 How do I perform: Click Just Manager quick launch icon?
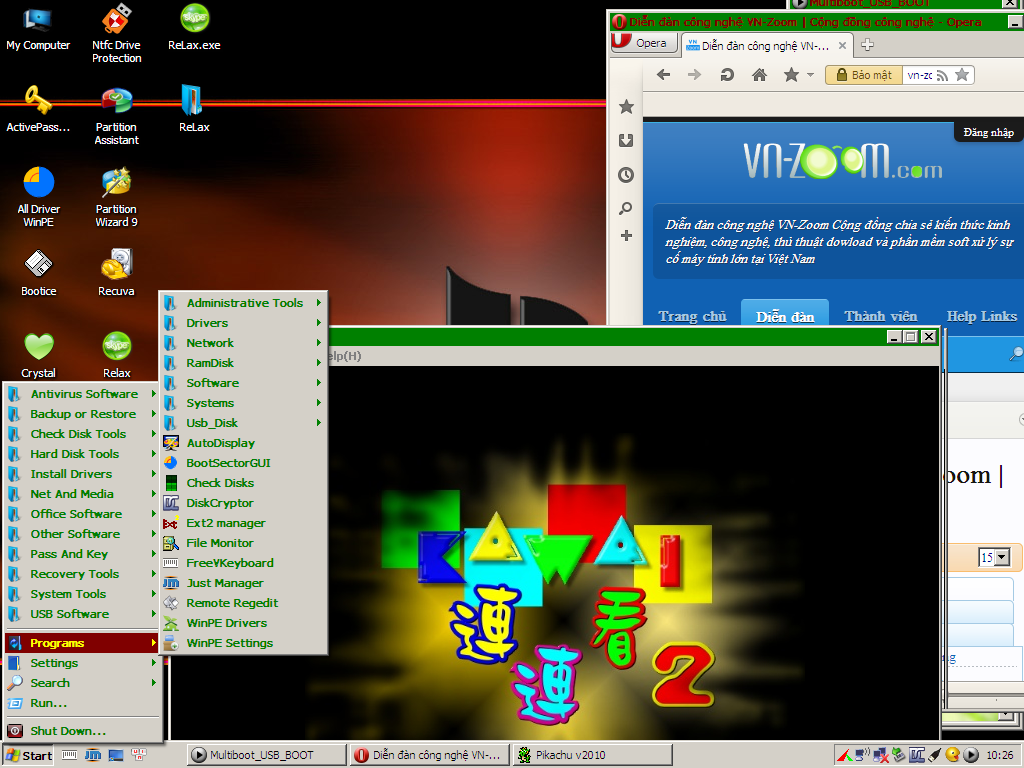93,756
